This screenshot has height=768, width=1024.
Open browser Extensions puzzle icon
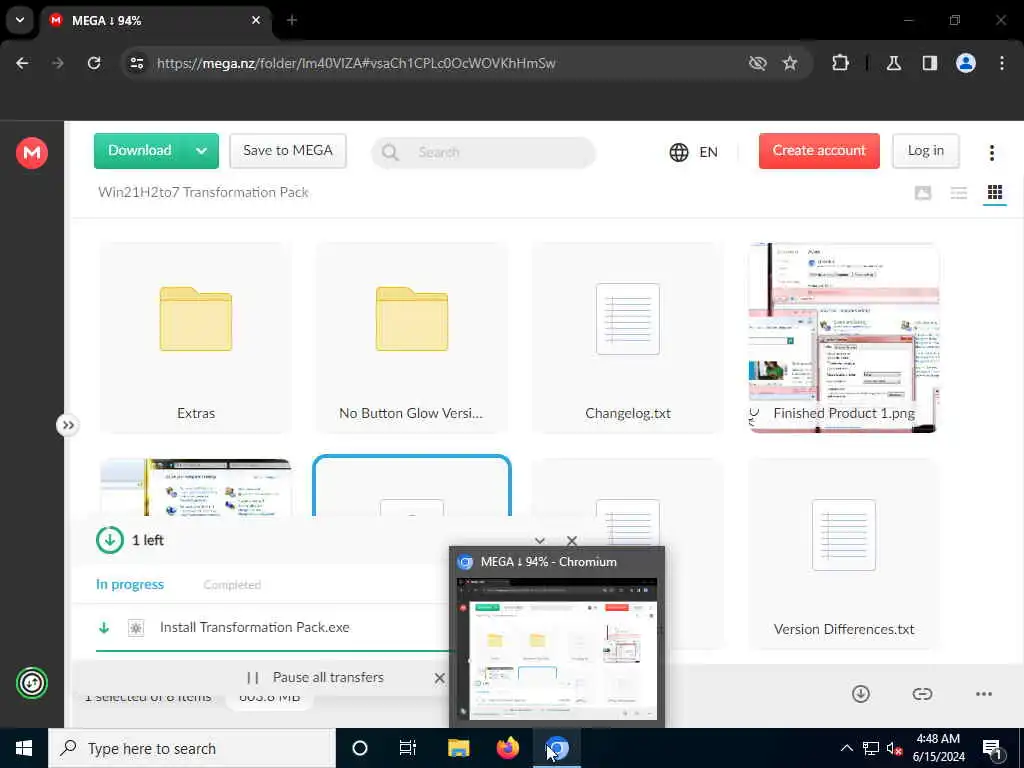840,63
